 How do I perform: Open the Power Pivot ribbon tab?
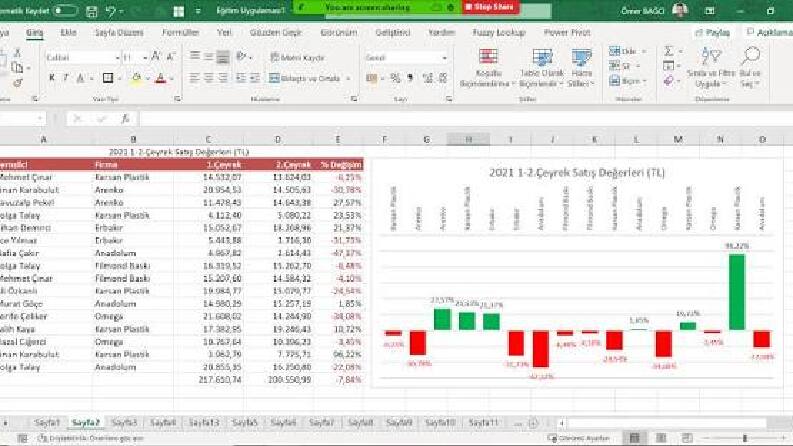pyautogui.click(x=567, y=32)
